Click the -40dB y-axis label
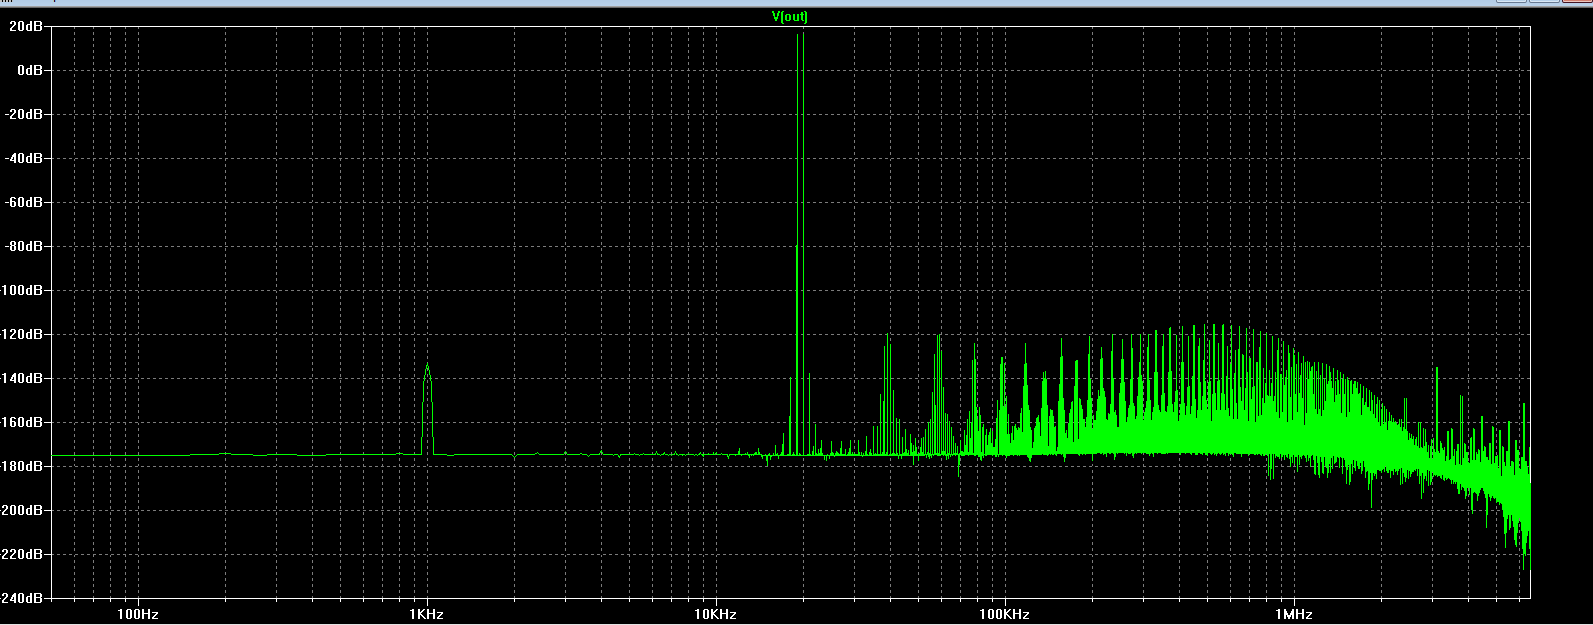The image size is (1593, 625). click(23, 158)
